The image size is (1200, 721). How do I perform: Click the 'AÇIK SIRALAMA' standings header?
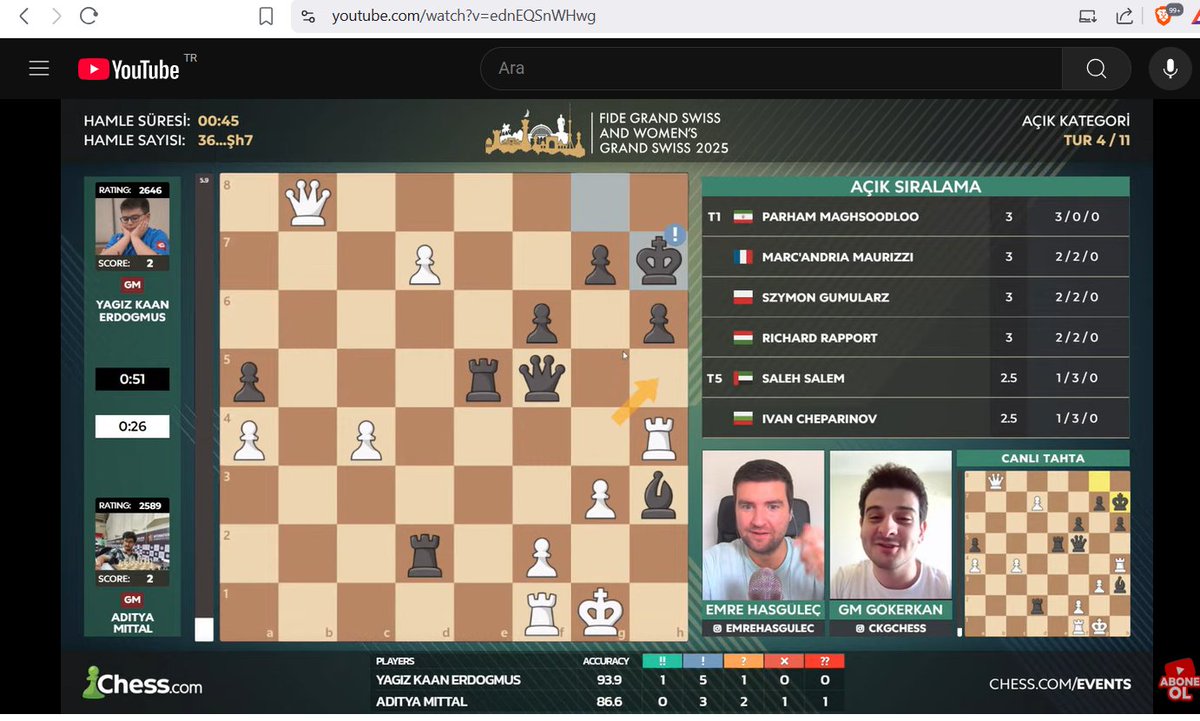coord(915,187)
